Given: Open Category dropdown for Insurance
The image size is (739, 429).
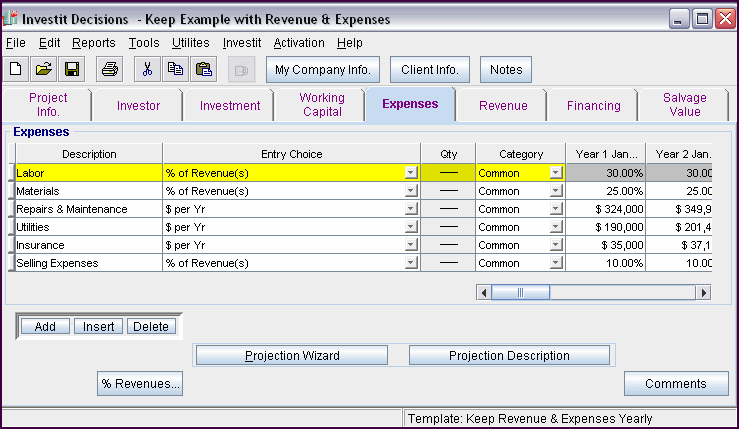Looking at the screenshot, I should pyautogui.click(x=556, y=245).
